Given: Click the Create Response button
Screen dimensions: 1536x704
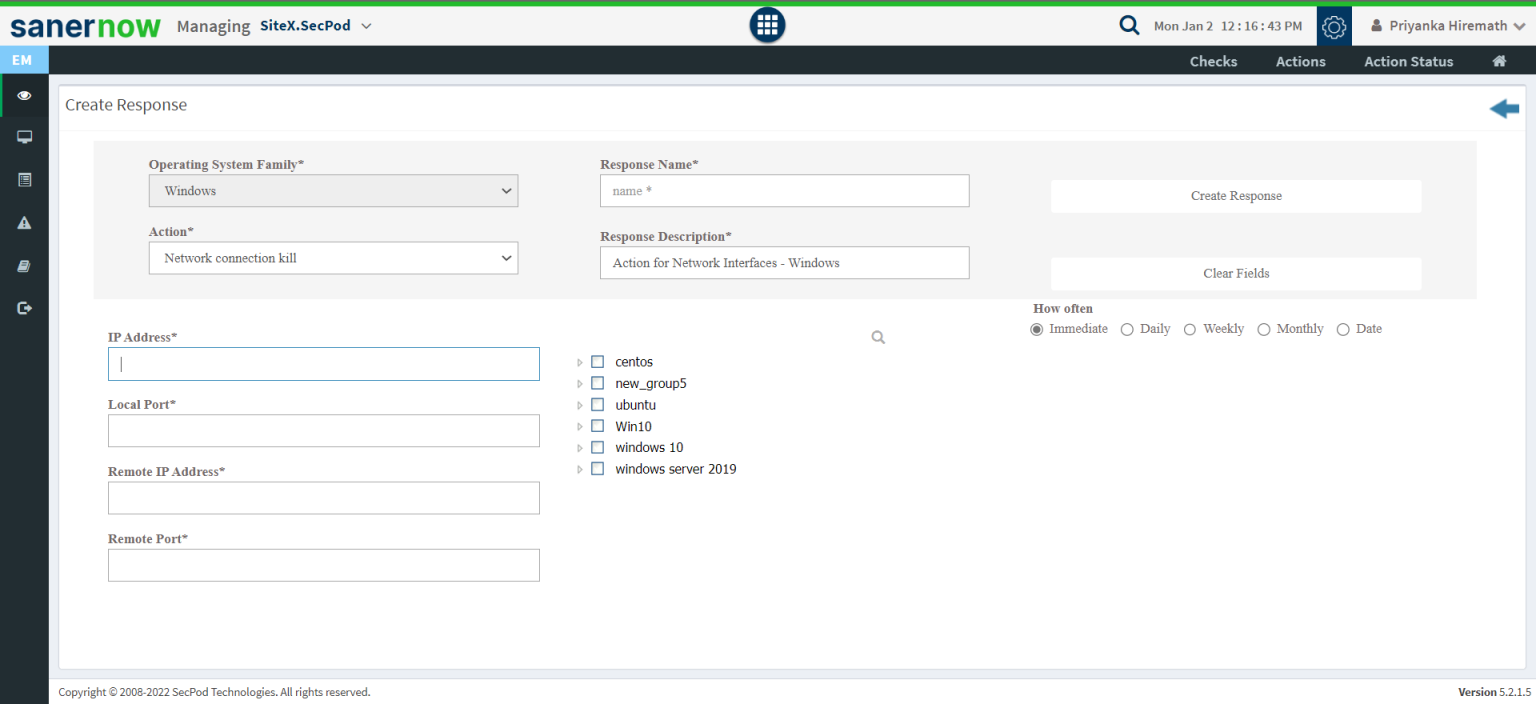Looking at the screenshot, I should pyautogui.click(x=1235, y=196).
